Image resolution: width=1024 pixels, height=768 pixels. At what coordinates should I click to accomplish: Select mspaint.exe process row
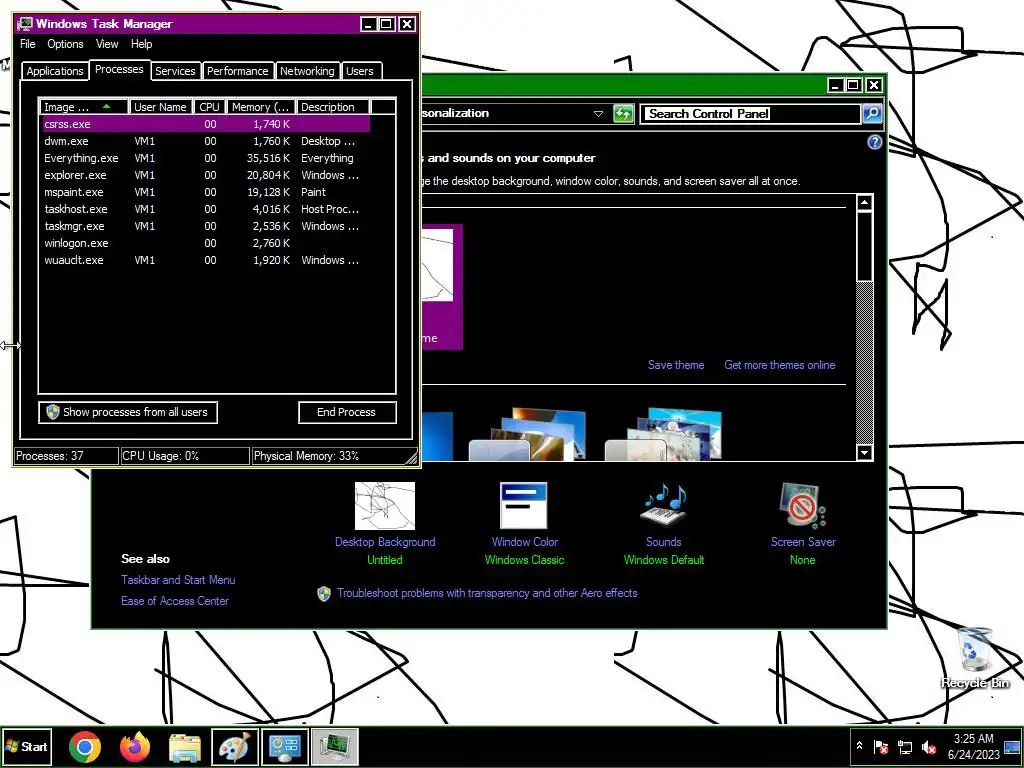(206, 192)
